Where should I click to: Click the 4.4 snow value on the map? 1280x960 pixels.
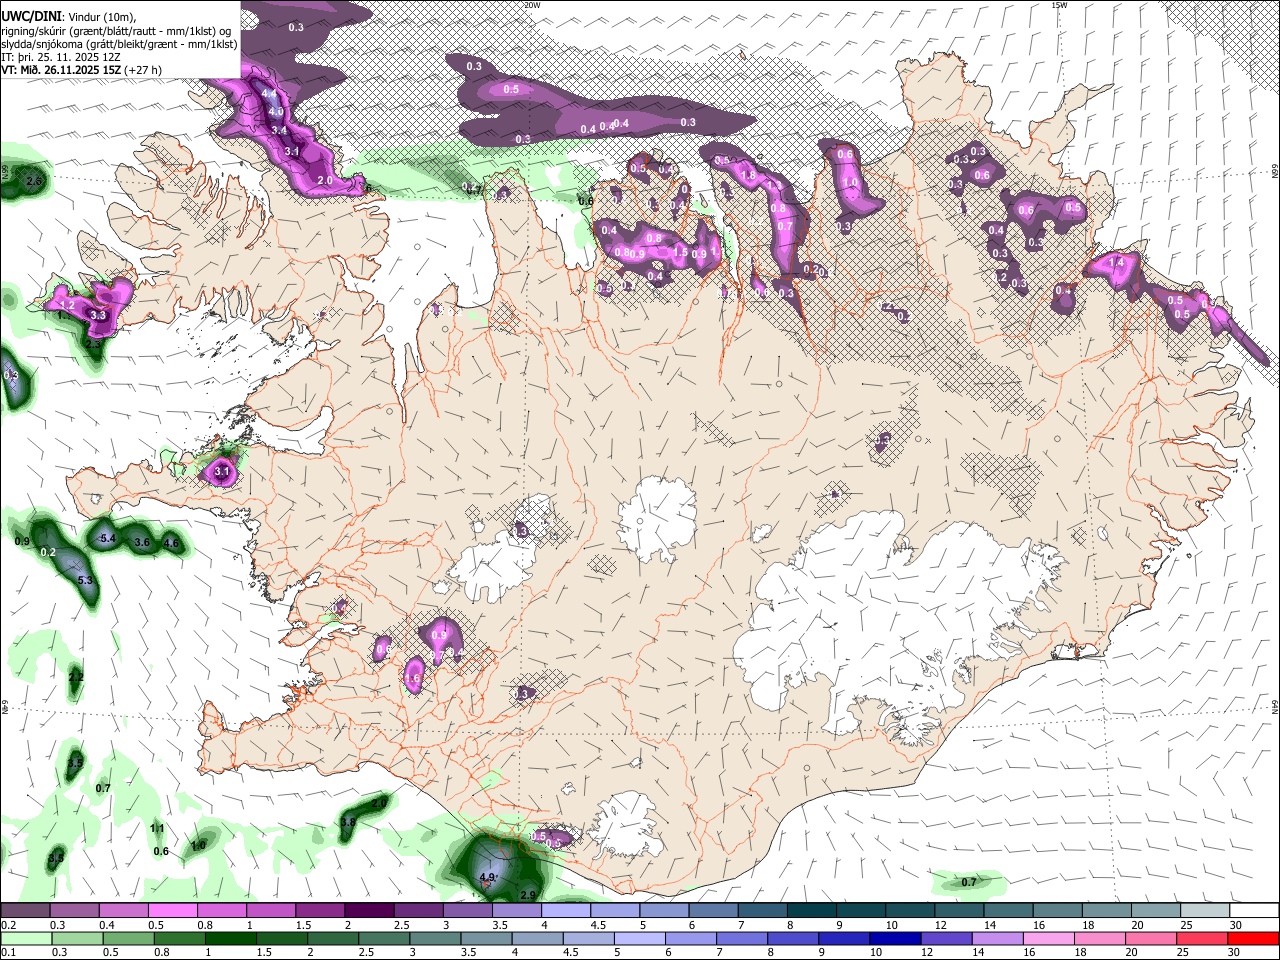tap(268, 94)
